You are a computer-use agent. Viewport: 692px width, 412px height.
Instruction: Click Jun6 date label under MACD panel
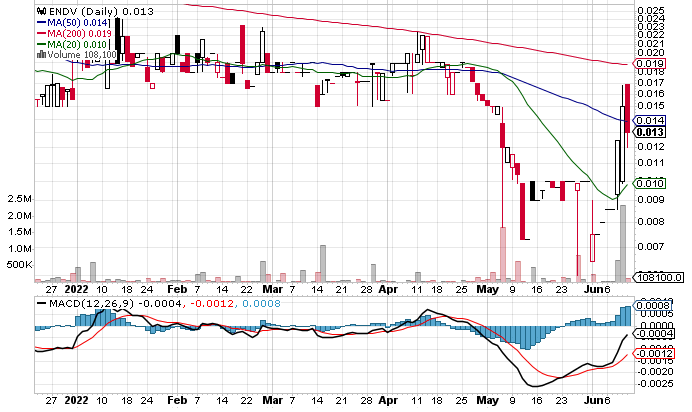point(597,400)
